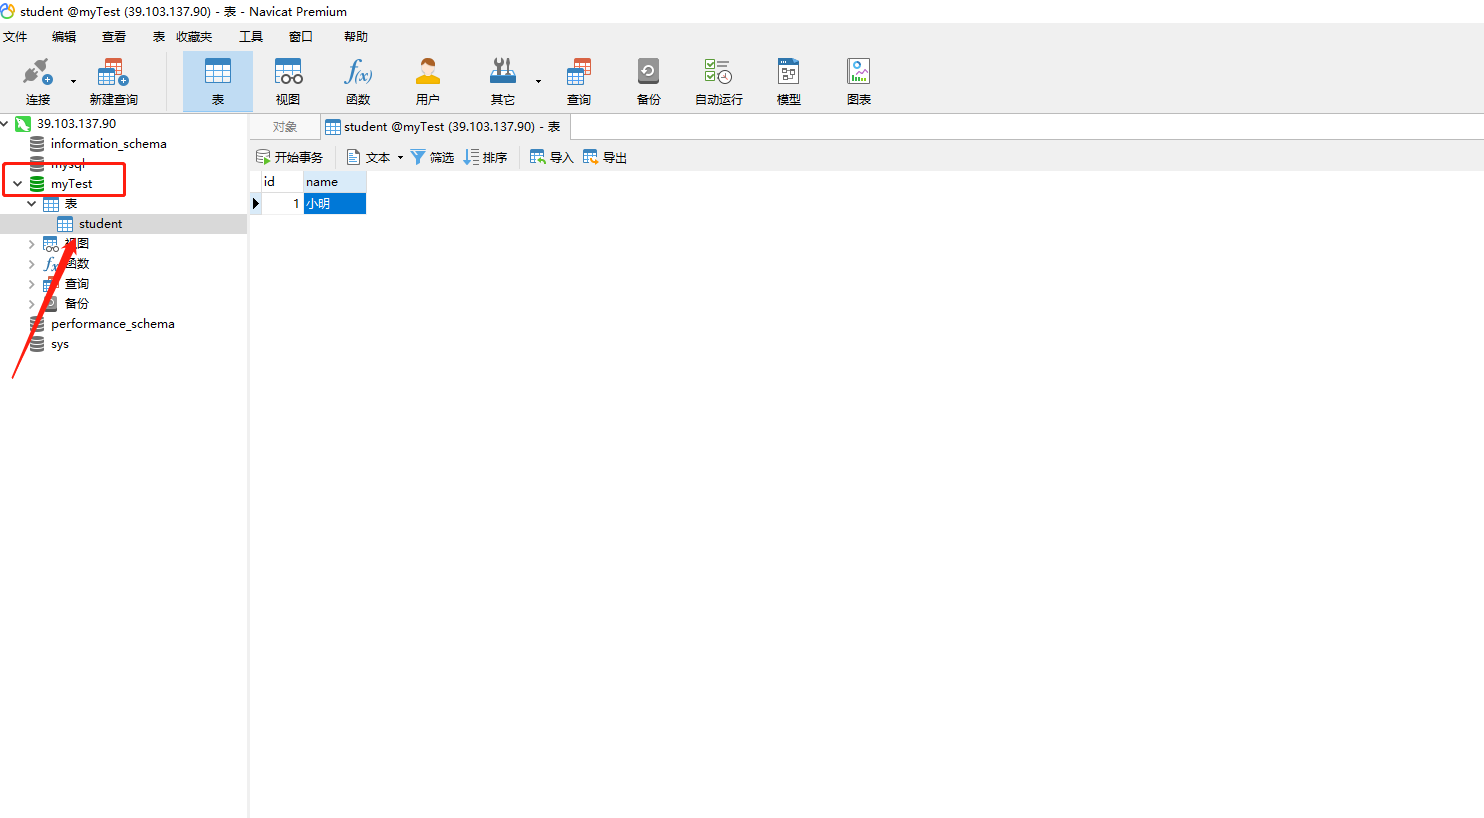The image size is (1484, 818).
Task: Click Begin Transaction (开始事务) button
Action: [290, 157]
